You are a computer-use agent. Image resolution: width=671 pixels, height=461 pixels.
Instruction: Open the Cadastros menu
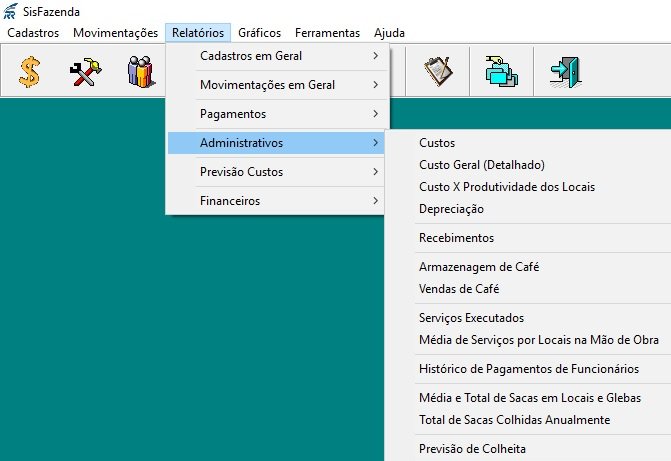tap(33, 33)
